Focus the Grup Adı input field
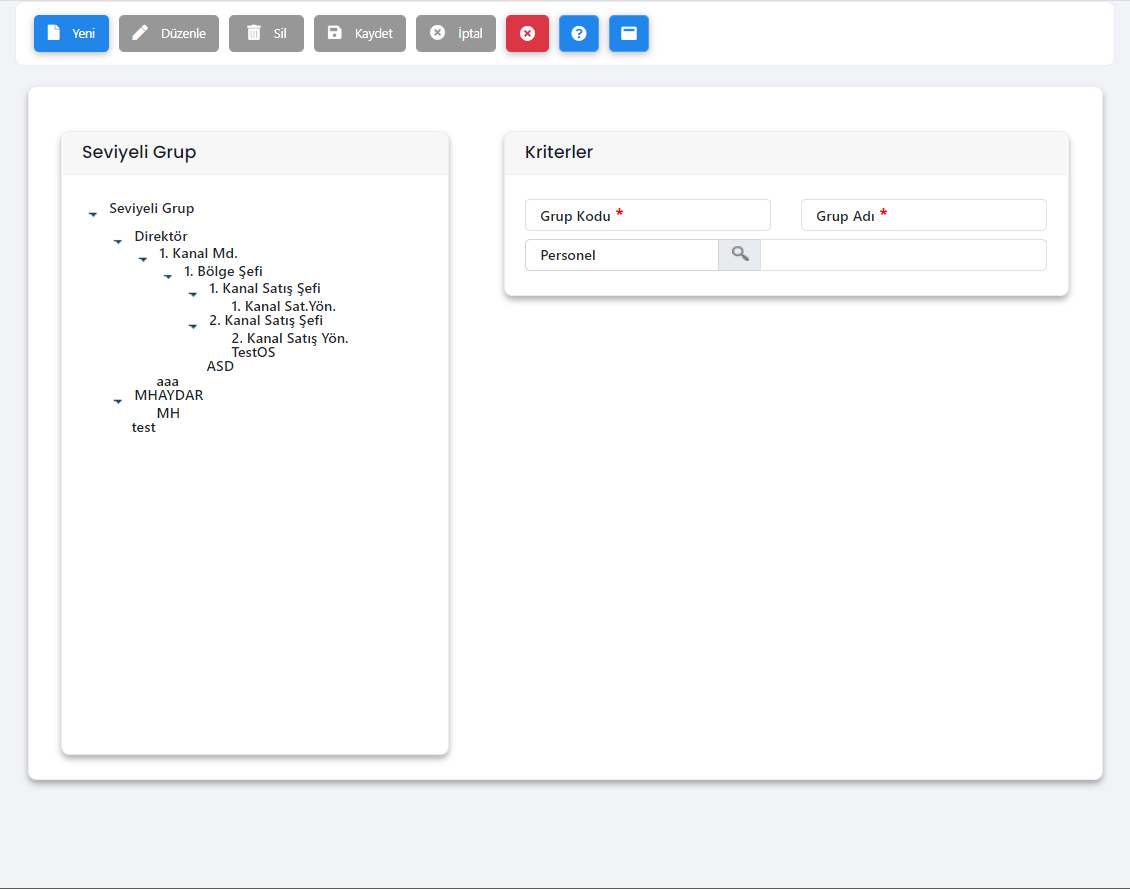 pos(923,215)
